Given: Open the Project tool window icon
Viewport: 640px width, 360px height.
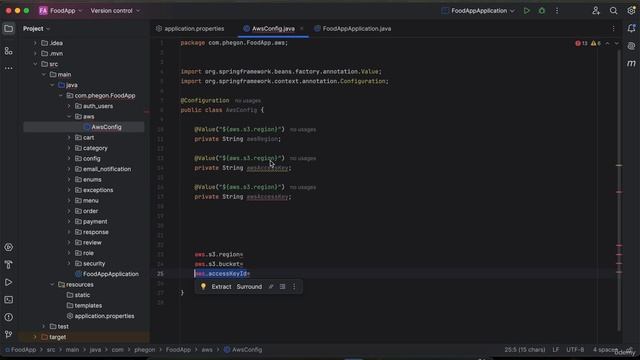Looking at the screenshot, I should click(x=8, y=29).
